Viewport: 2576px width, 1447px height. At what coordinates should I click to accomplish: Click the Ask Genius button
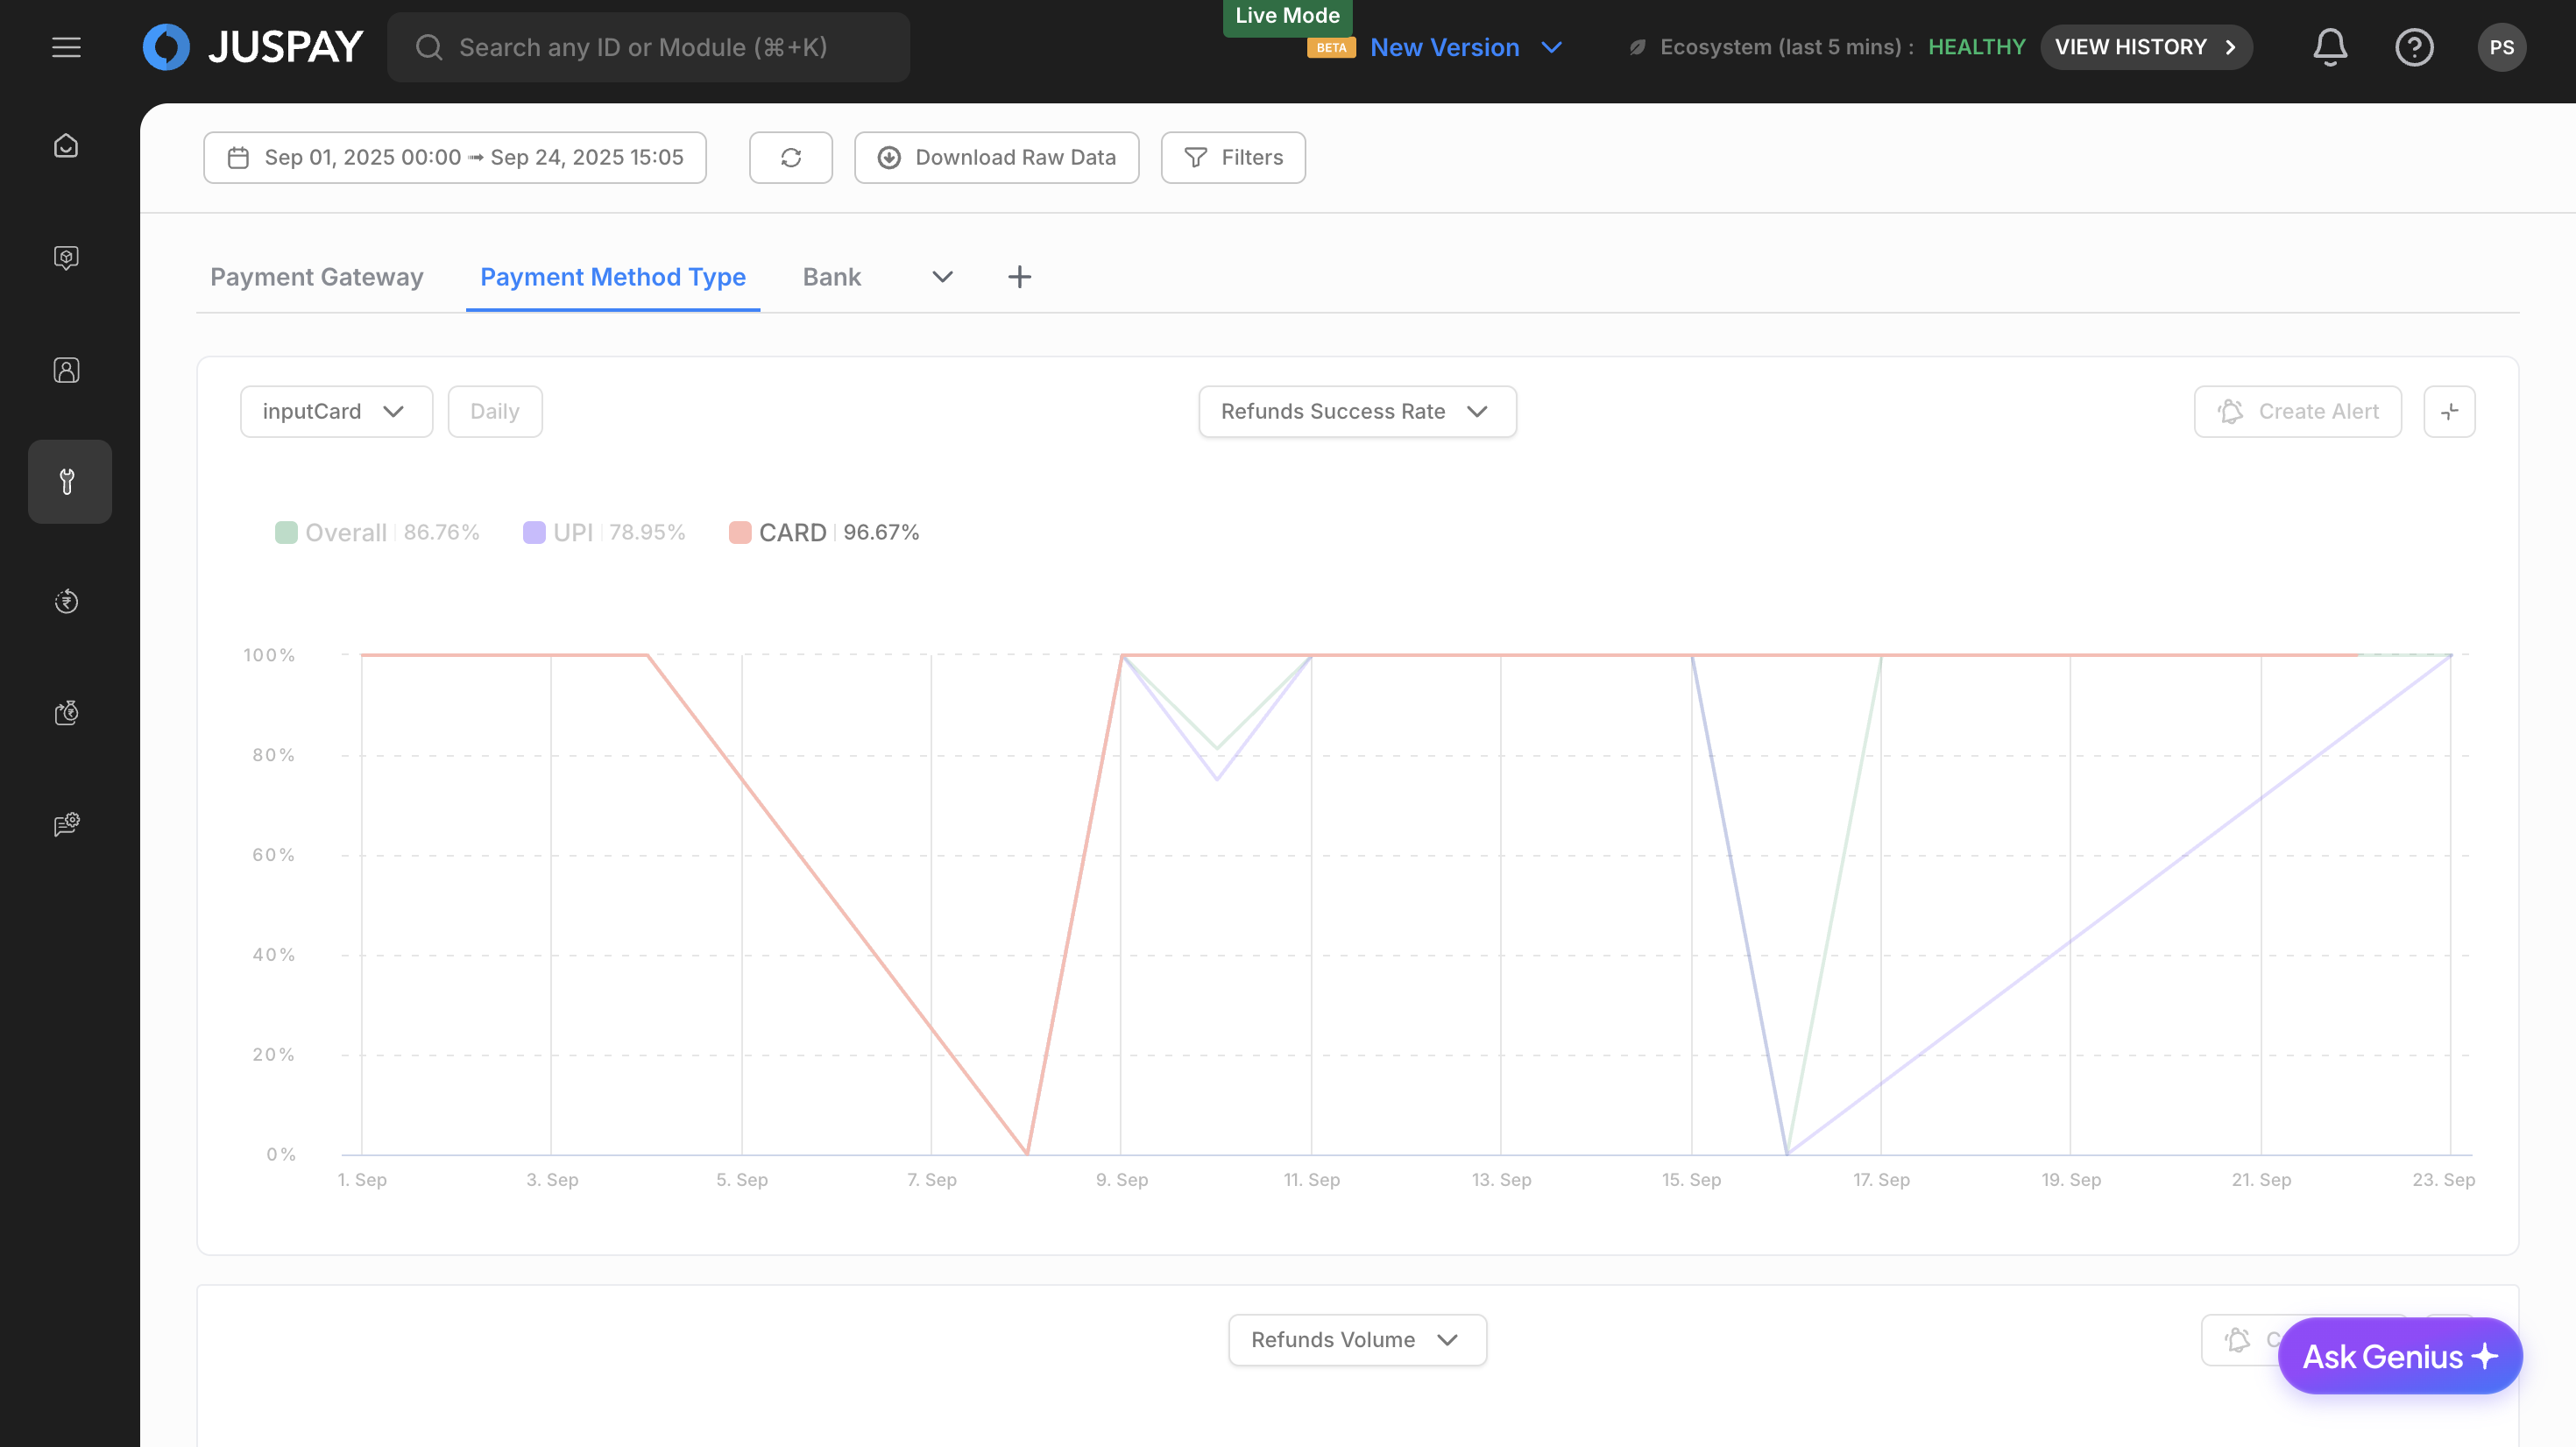[x=2399, y=1356]
